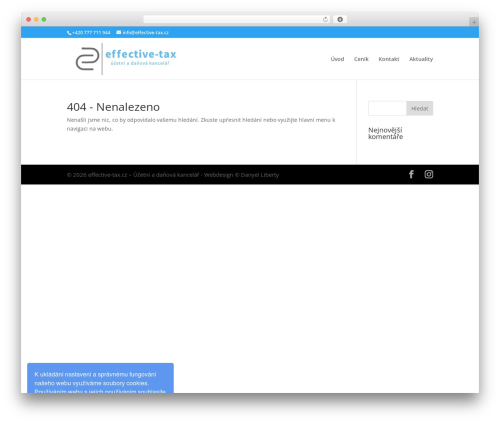Click the yellow minimize window button

pyautogui.click(x=36, y=20)
